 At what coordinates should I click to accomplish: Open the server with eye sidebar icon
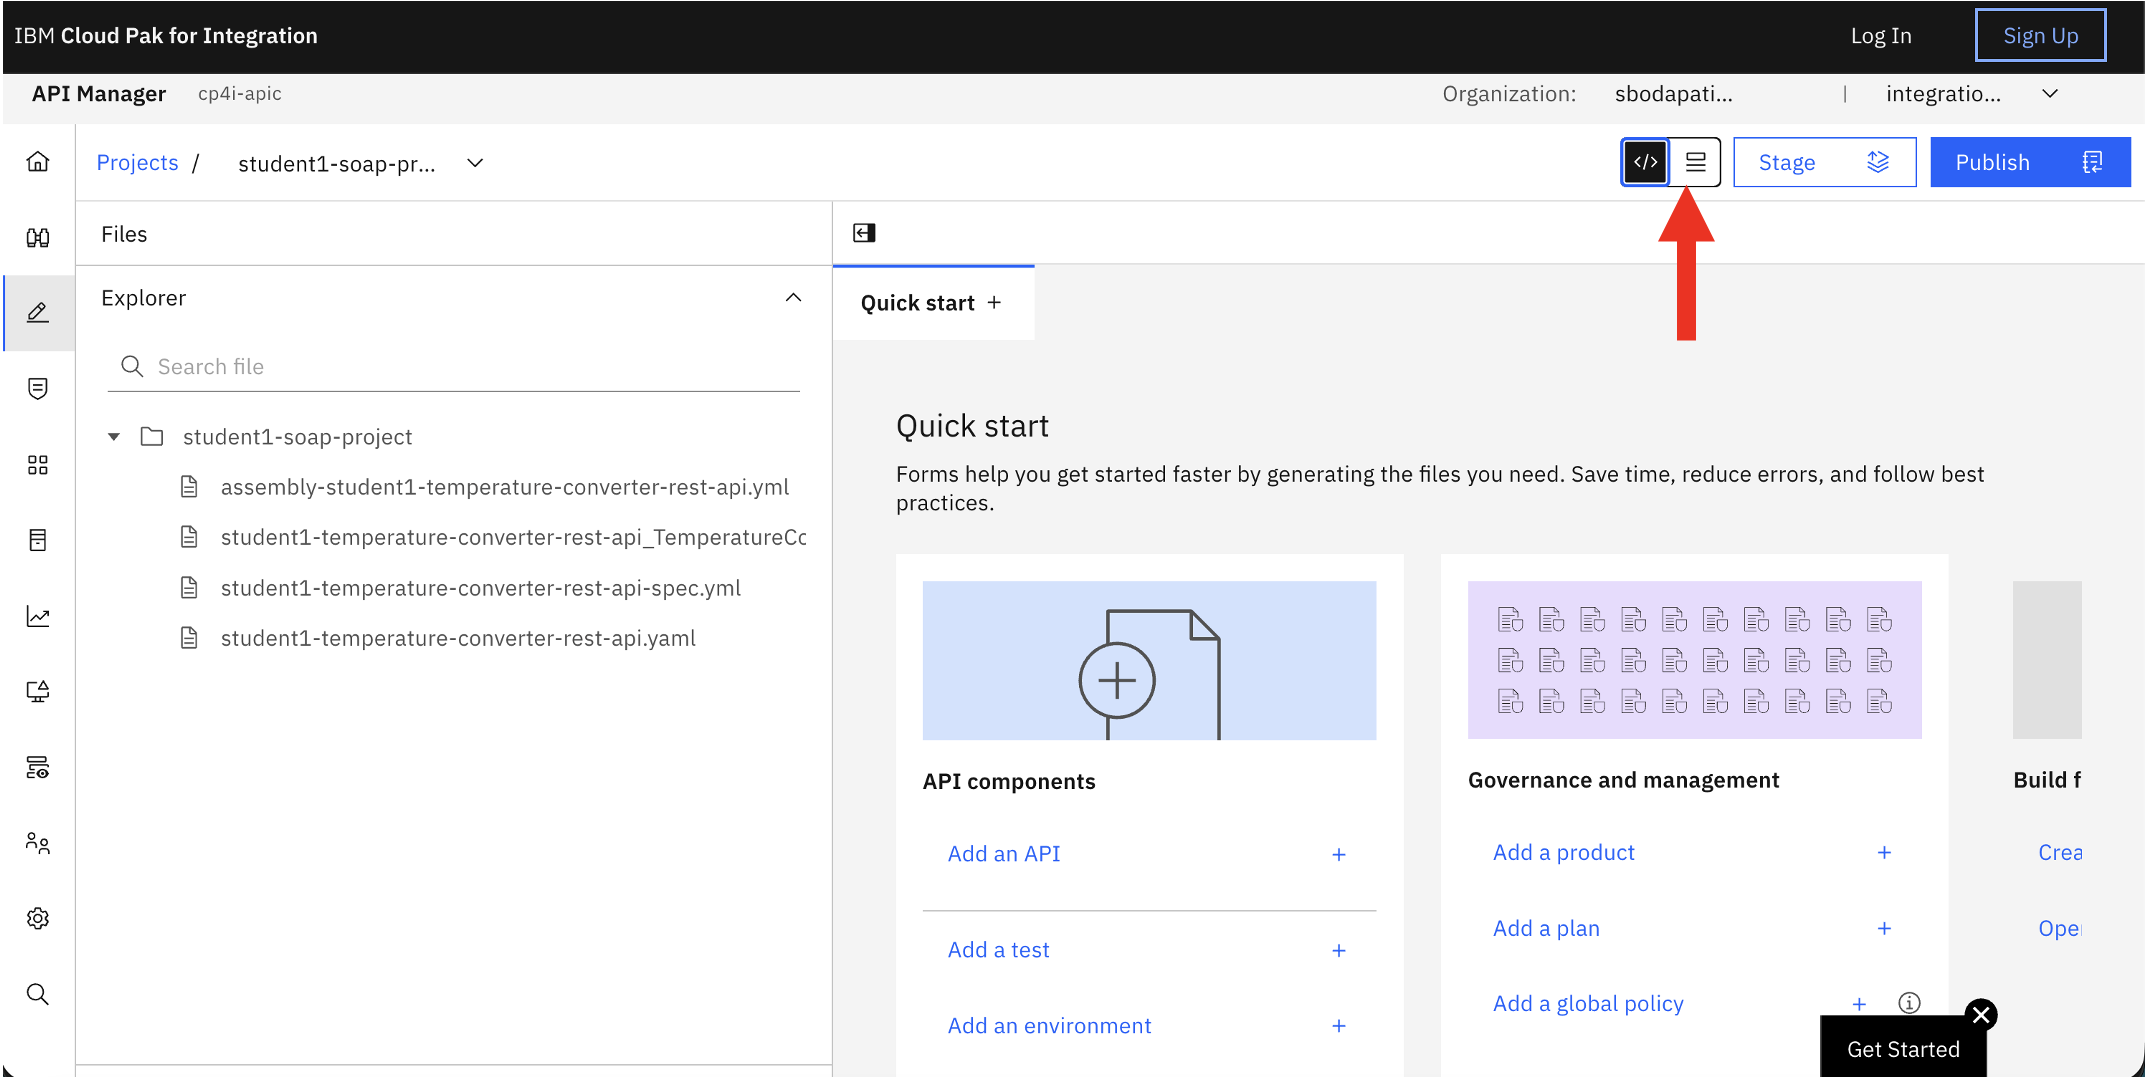(x=38, y=768)
